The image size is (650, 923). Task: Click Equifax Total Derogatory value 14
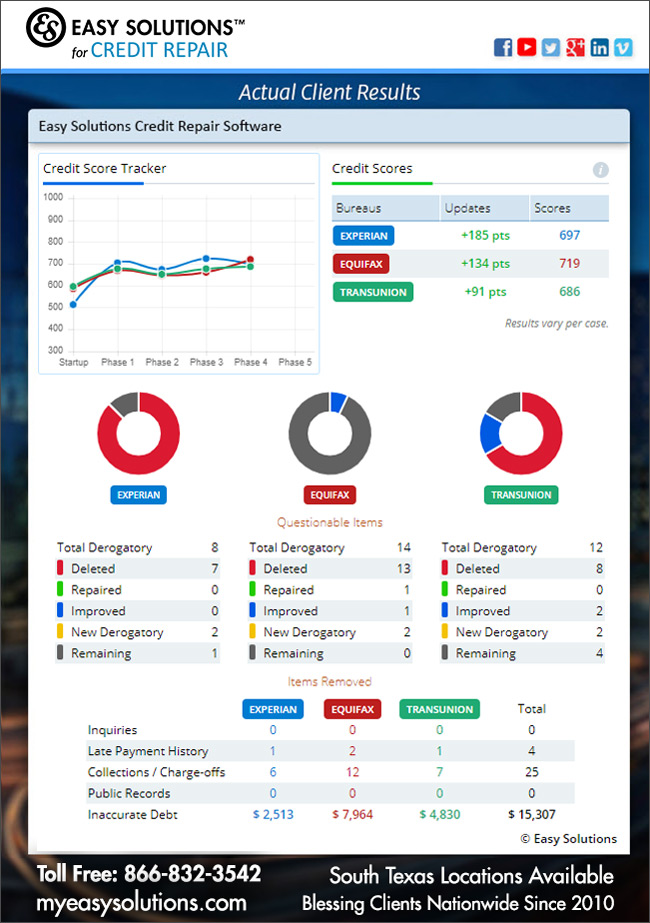(404, 547)
